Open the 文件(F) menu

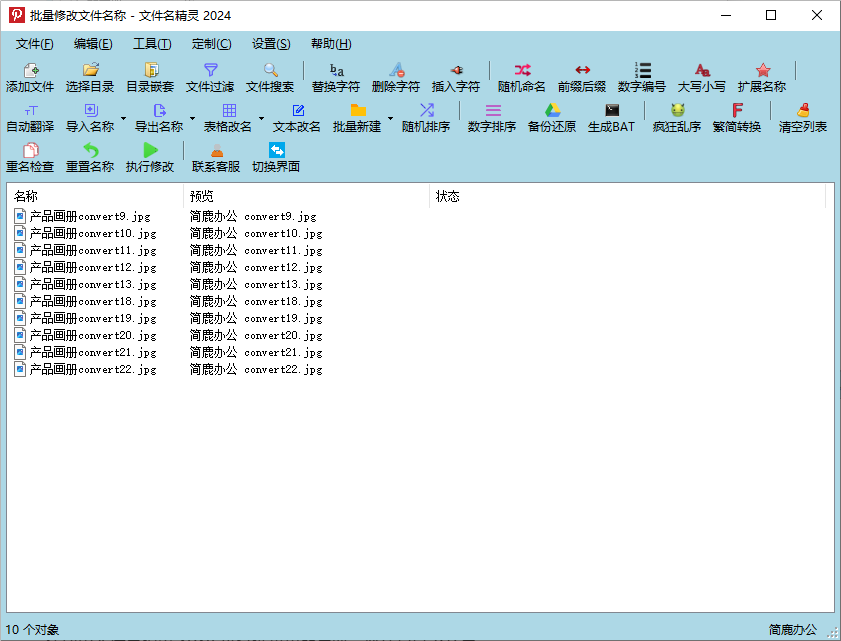[35, 44]
